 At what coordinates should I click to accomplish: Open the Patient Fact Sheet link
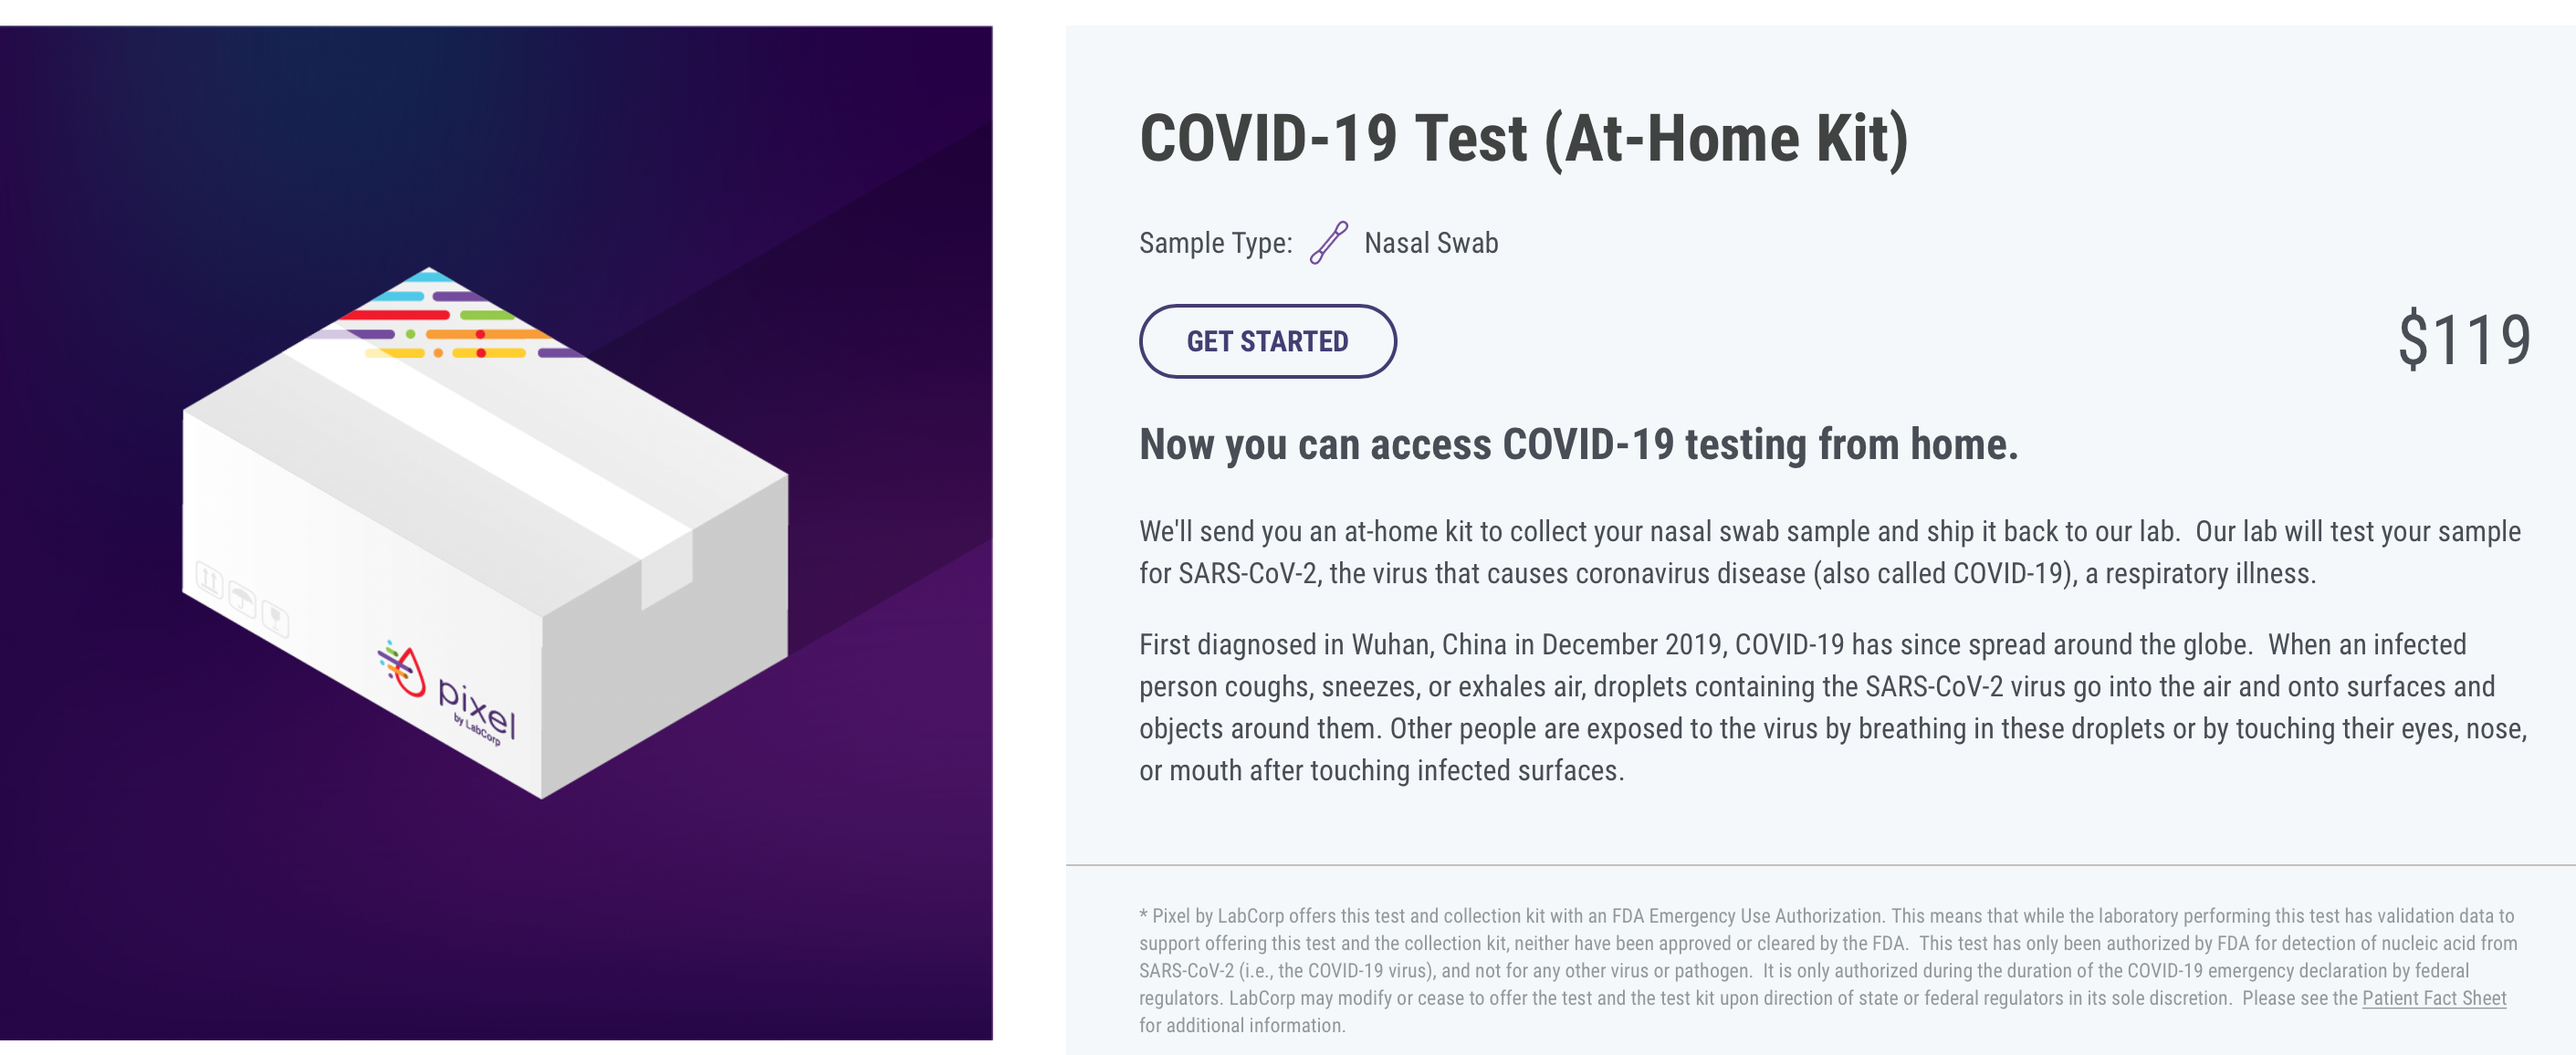[2433, 997]
